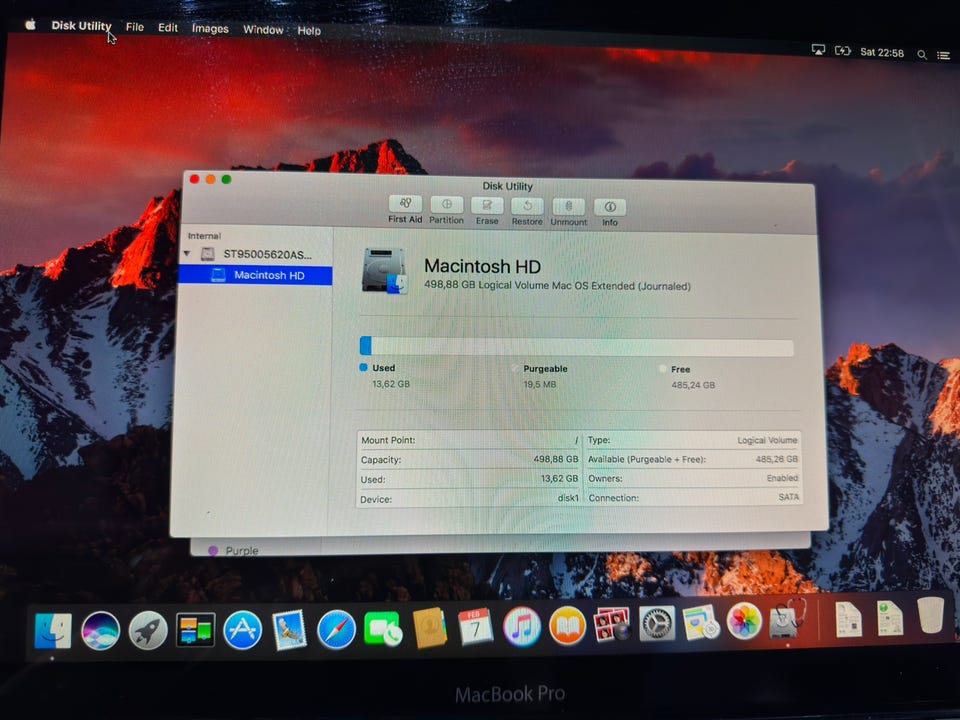960x720 pixels.
Task: Open the File menu
Action: (x=135, y=27)
